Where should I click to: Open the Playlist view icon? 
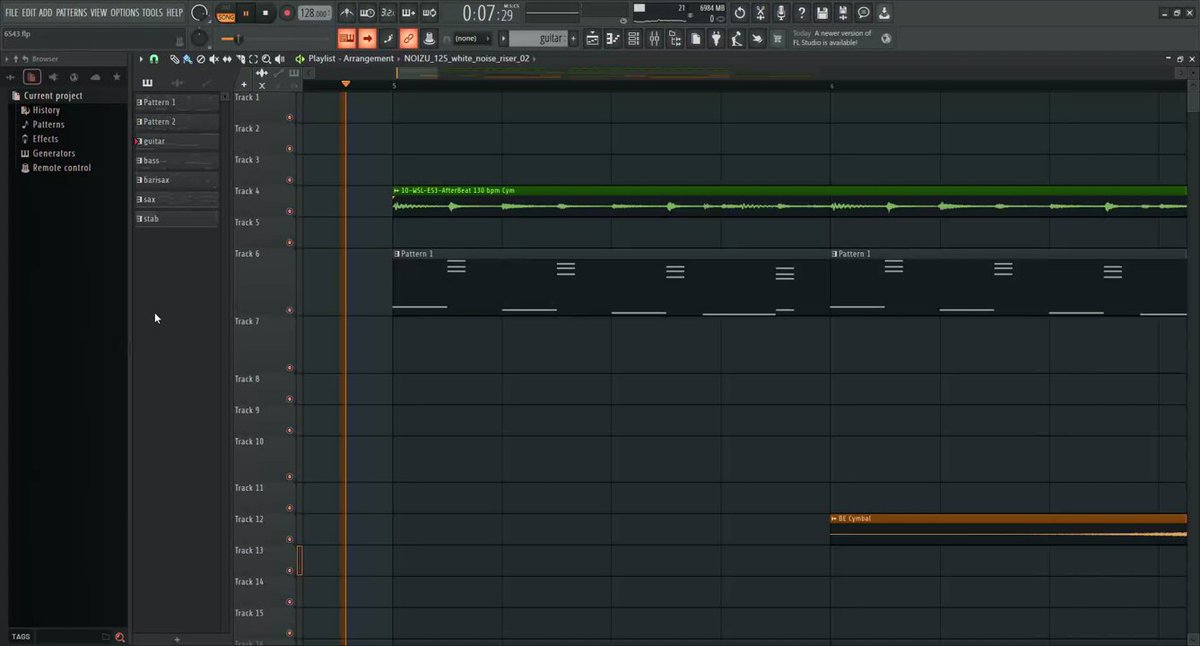point(593,39)
